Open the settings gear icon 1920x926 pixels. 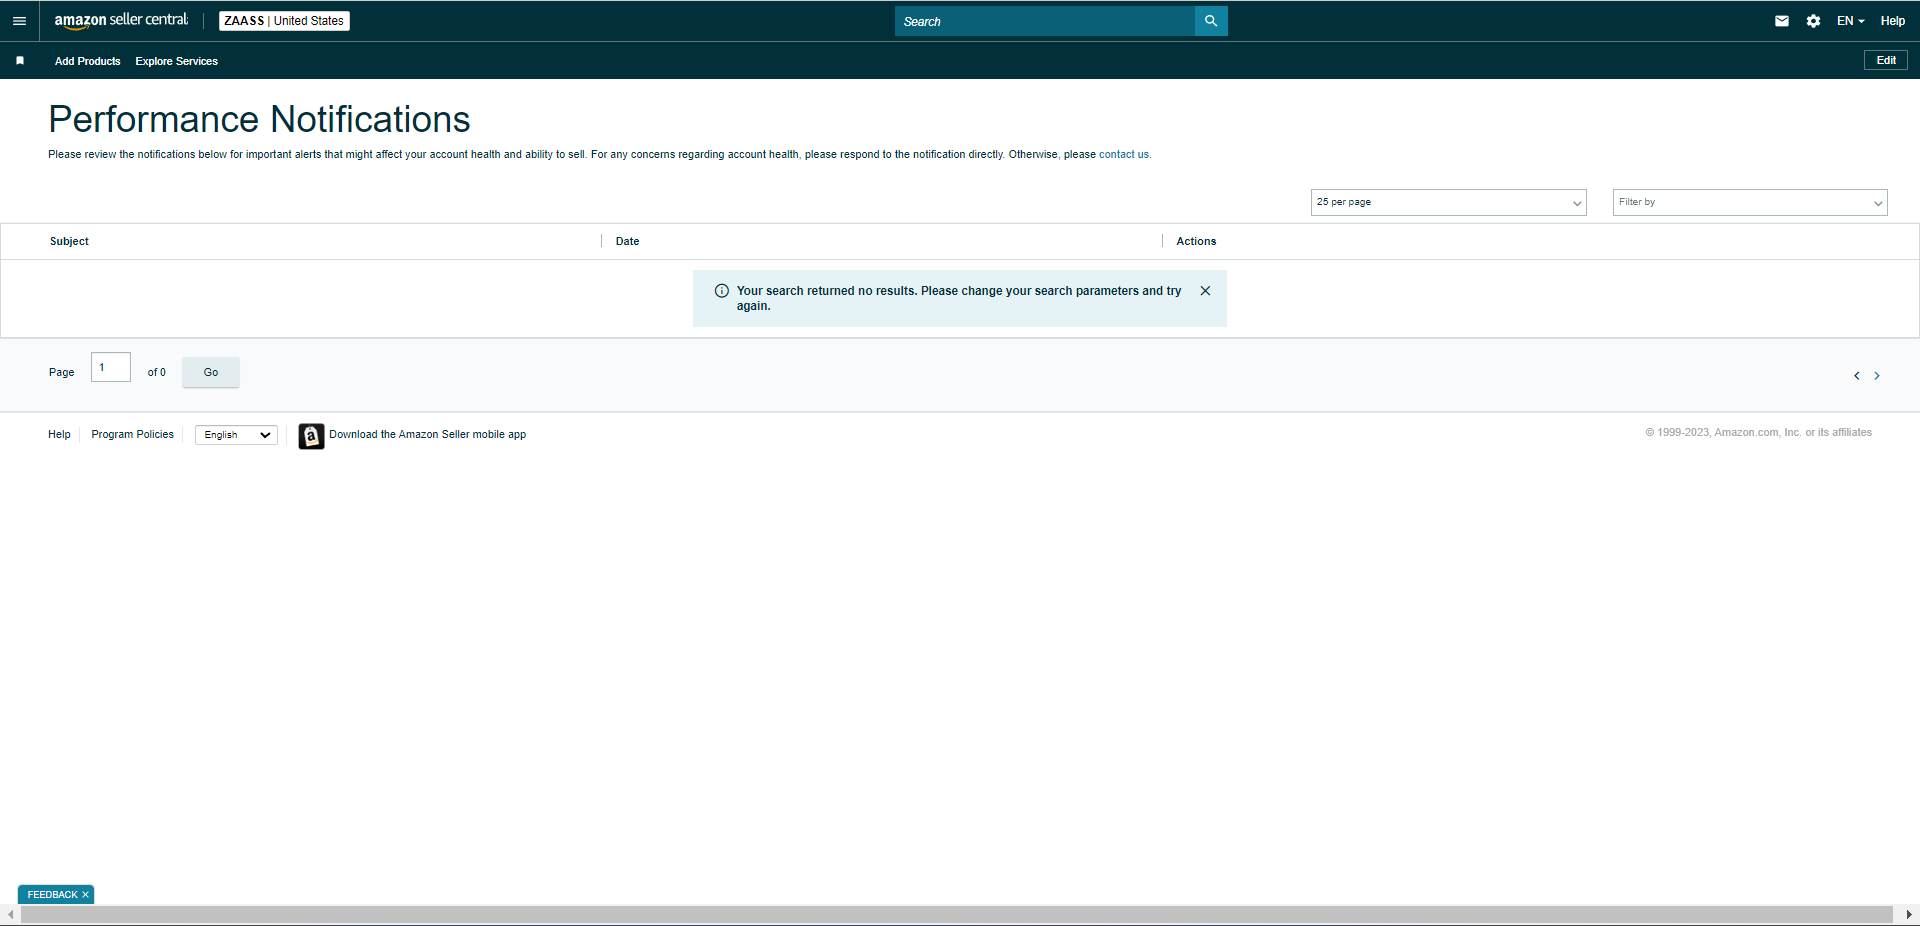tap(1813, 21)
